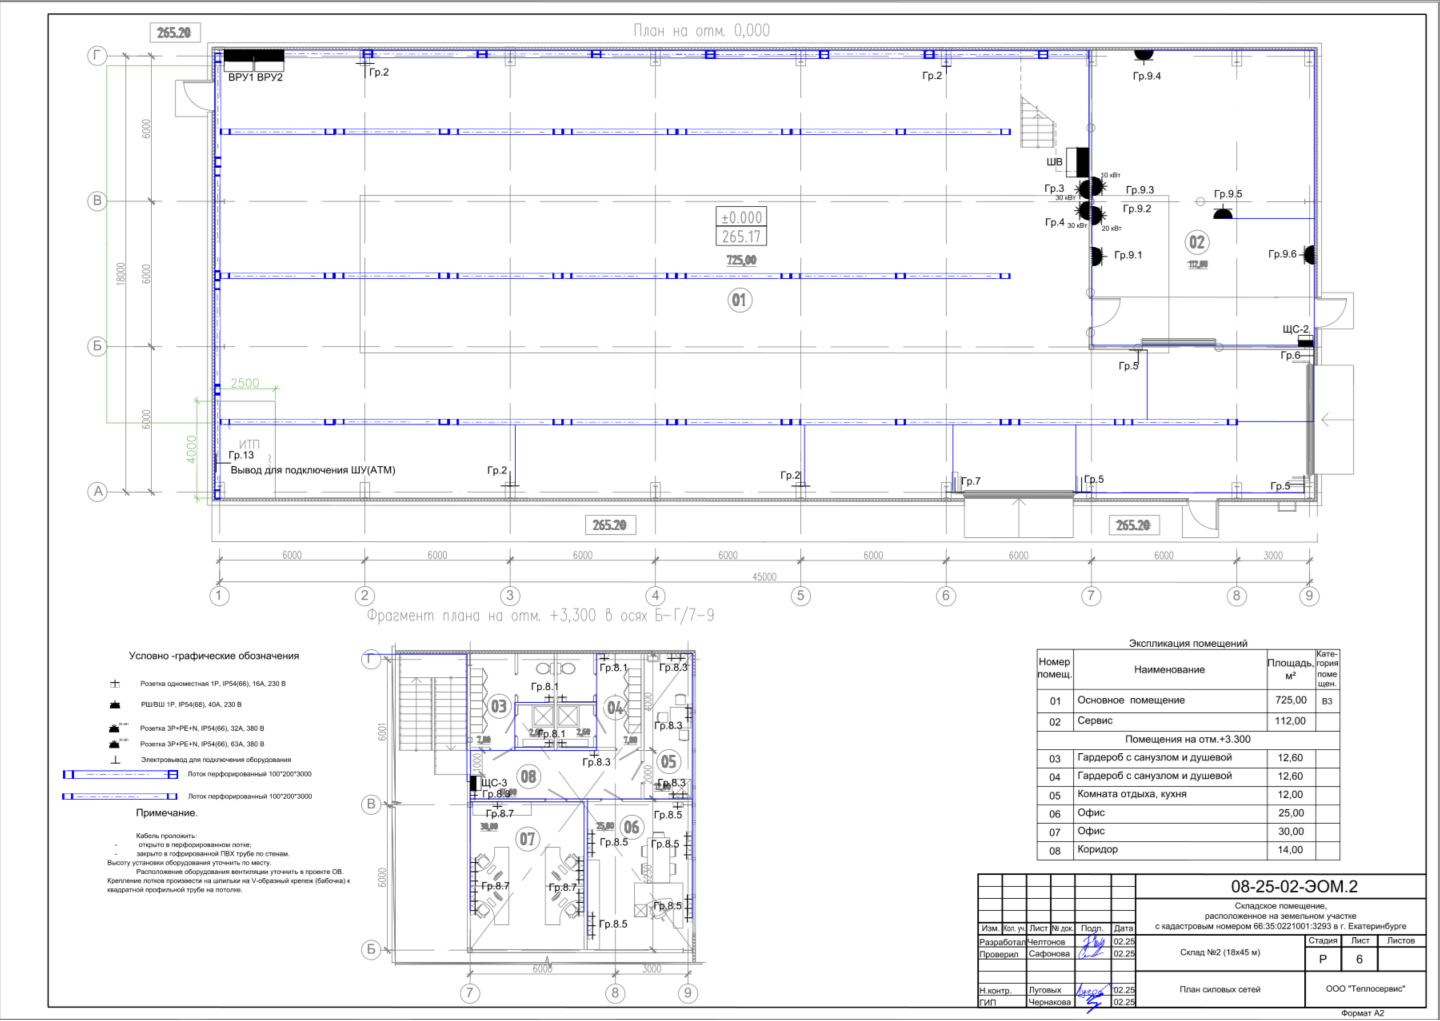Click the 'План на отм. 0,000' title
1440x1021 pixels.
pos(701,31)
